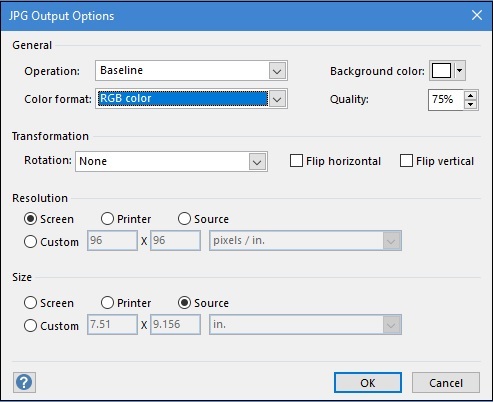Select Printer under Size

coord(107,303)
